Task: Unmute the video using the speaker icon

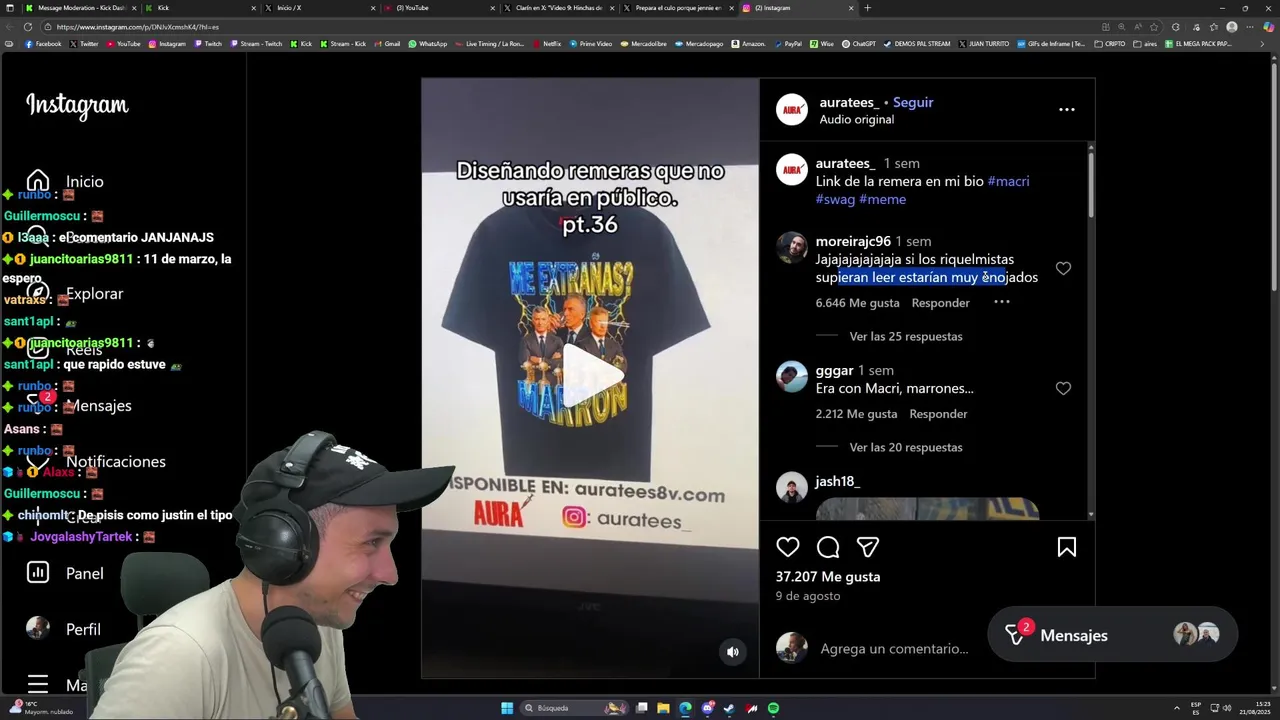Action: pos(733,652)
